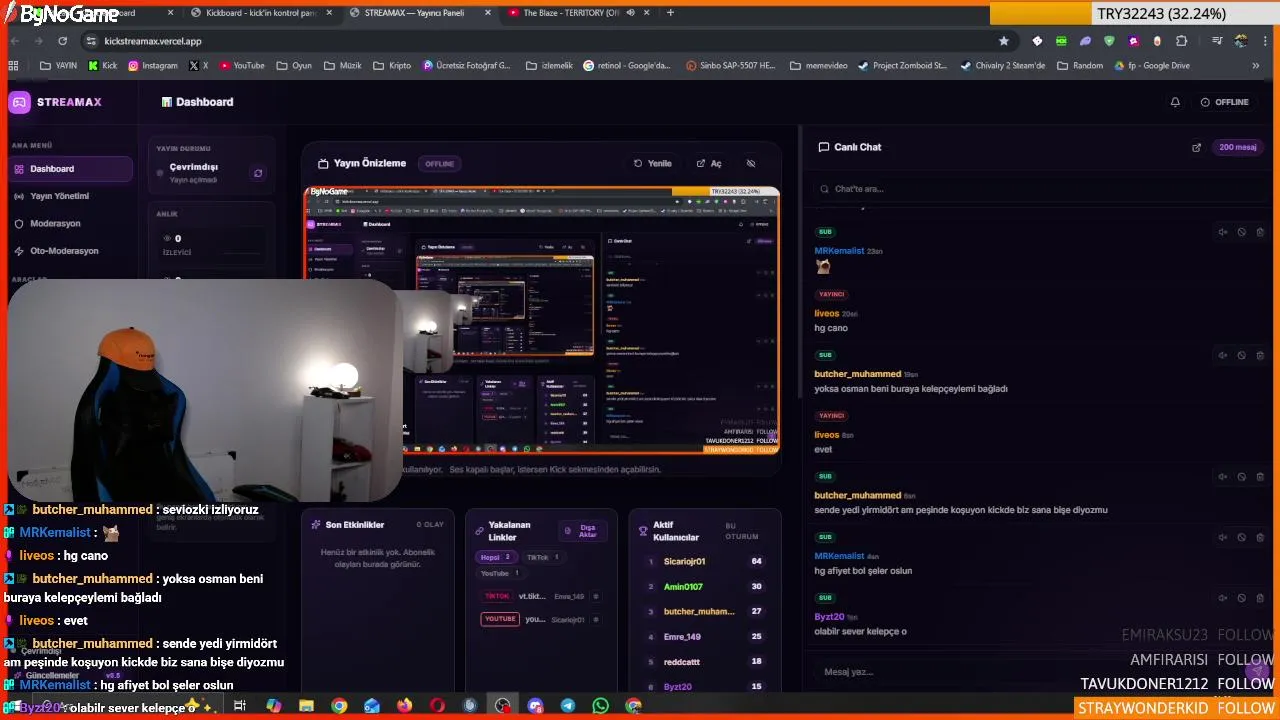Click username liveos in hg cano message

coord(826,314)
